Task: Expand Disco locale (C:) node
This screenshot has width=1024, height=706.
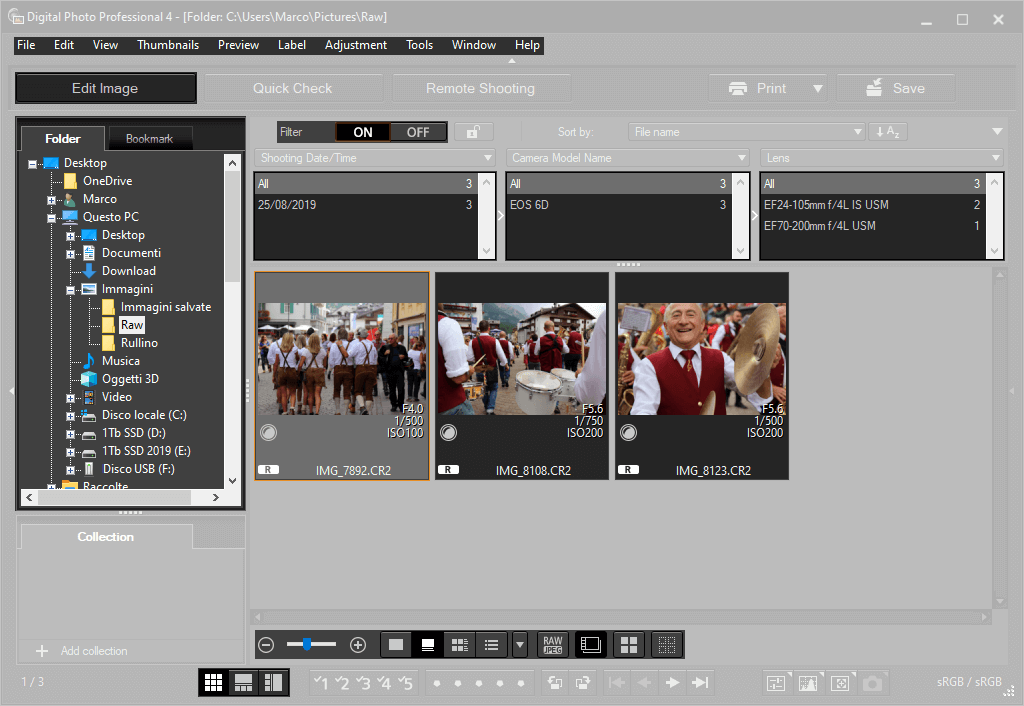Action: 70,416
